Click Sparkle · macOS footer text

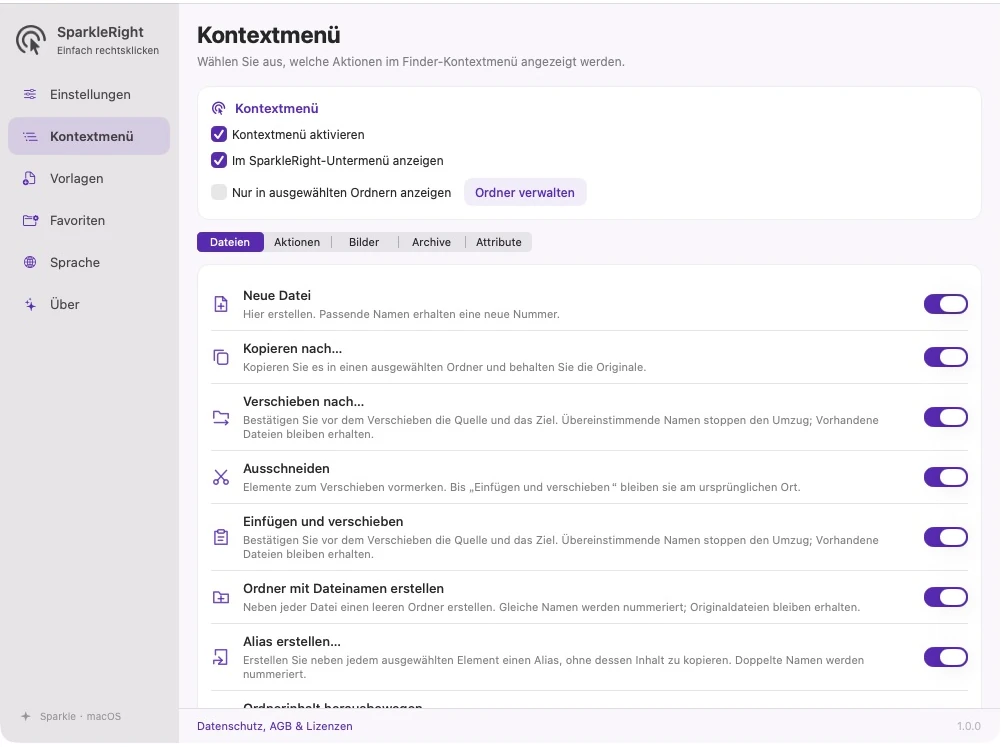80,716
